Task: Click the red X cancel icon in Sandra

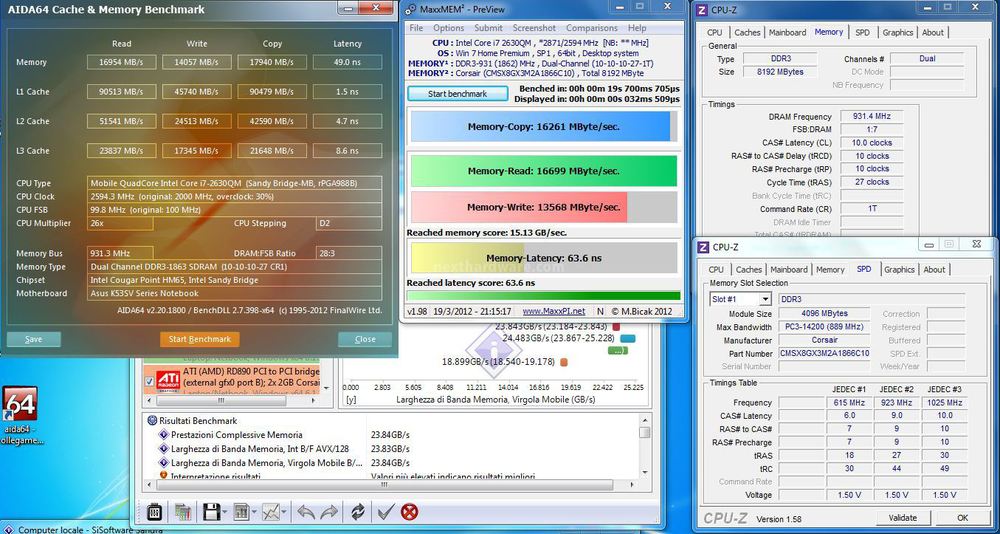Action: click(409, 512)
